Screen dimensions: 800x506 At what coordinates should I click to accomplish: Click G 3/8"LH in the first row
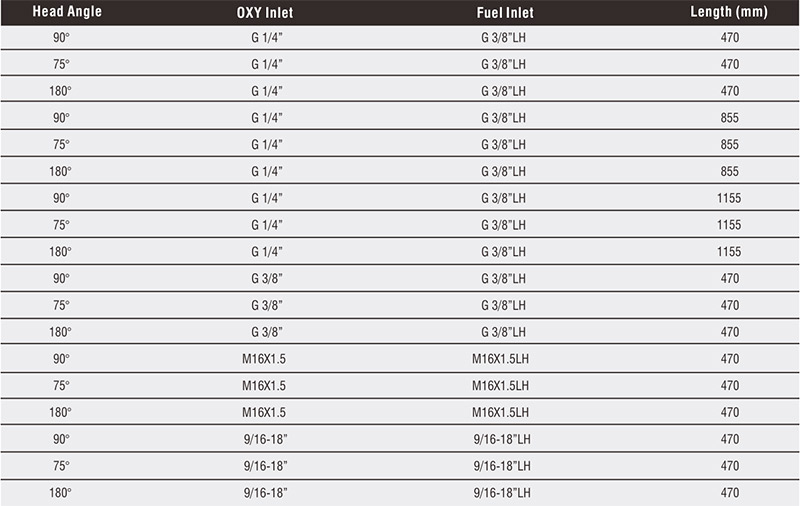point(503,38)
